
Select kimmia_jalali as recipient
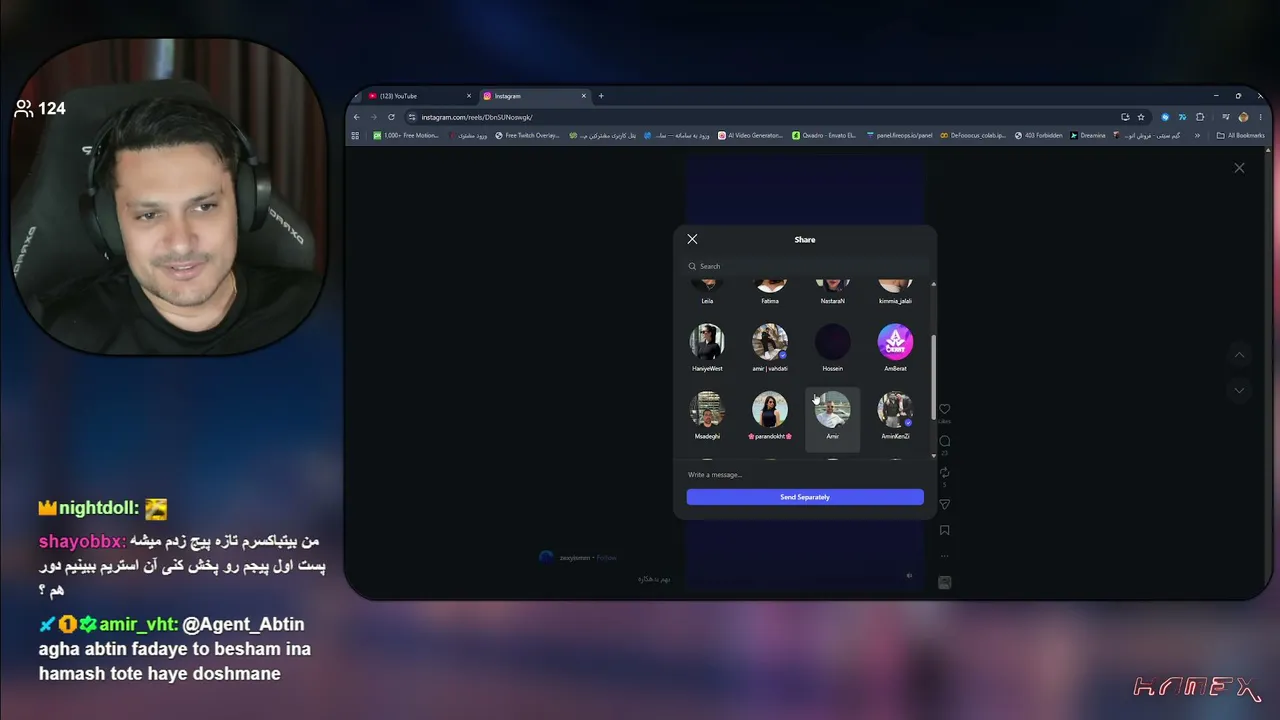tap(895, 292)
